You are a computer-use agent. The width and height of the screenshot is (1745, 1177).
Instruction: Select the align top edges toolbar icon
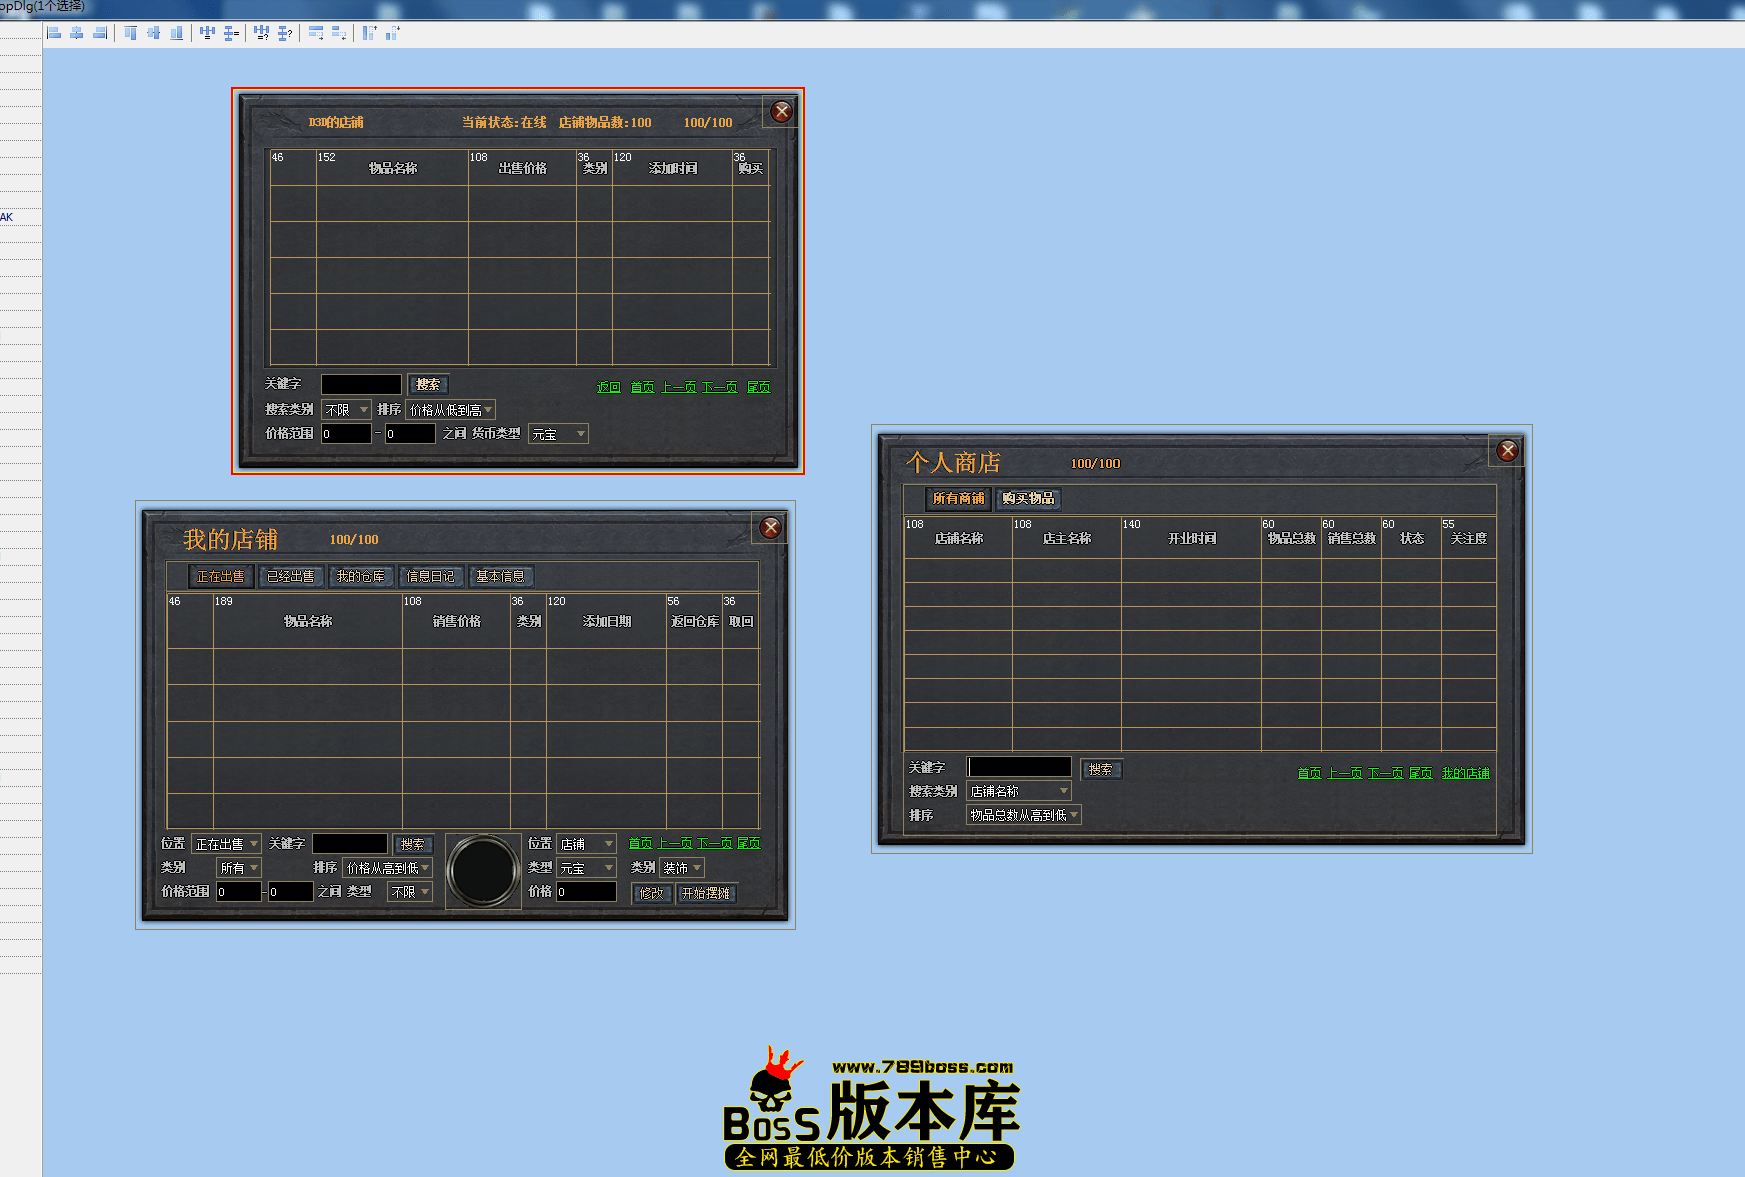(x=130, y=32)
